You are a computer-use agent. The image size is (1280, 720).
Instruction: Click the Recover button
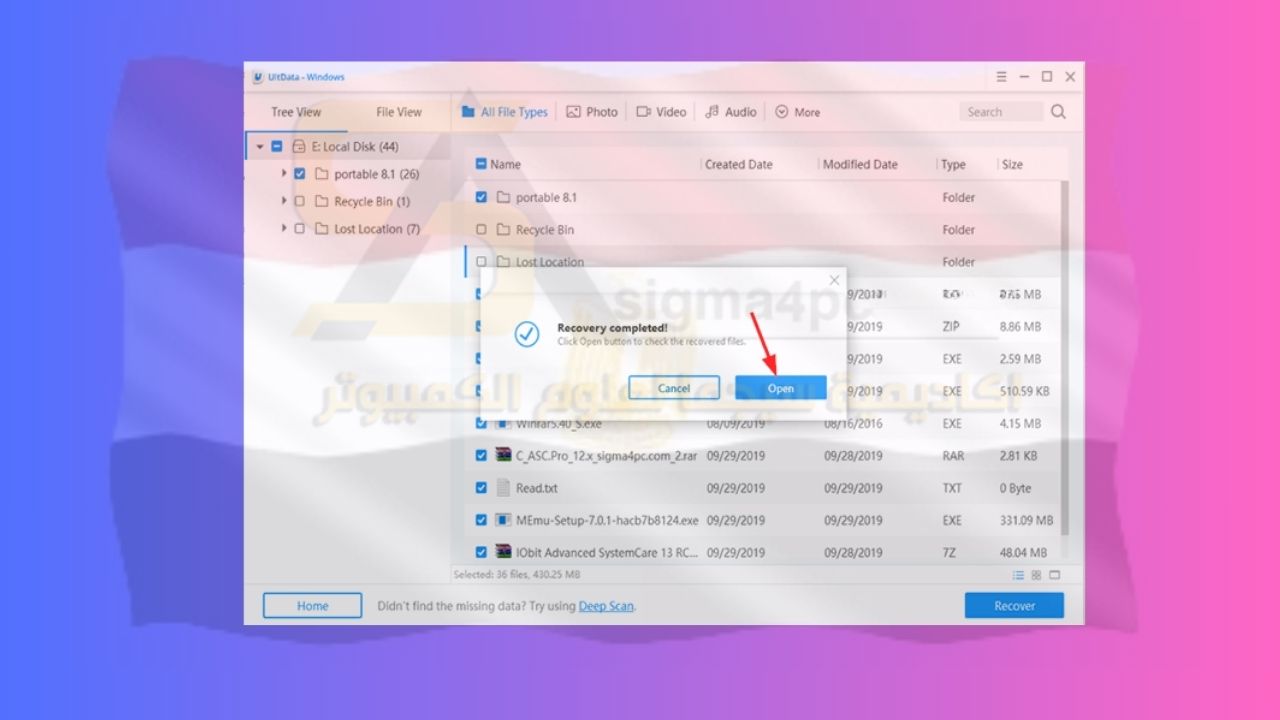click(1014, 605)
